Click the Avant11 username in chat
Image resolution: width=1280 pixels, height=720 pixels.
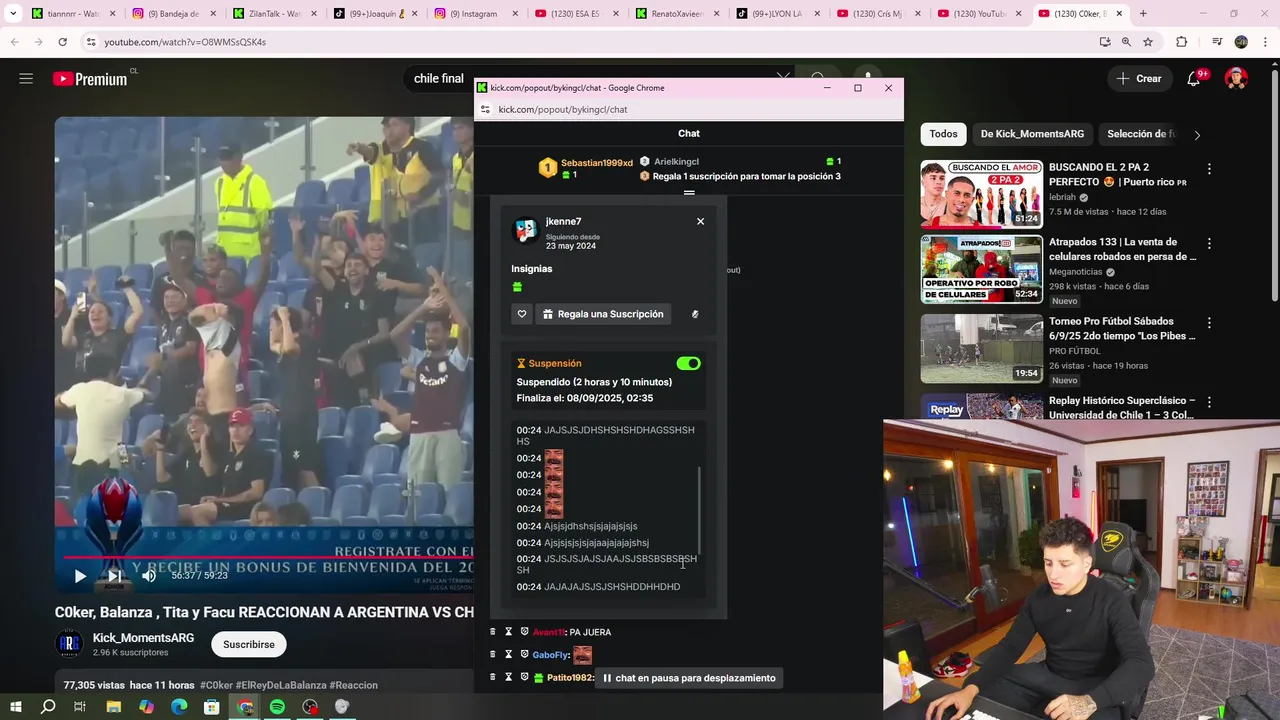(x=548, y=632)
